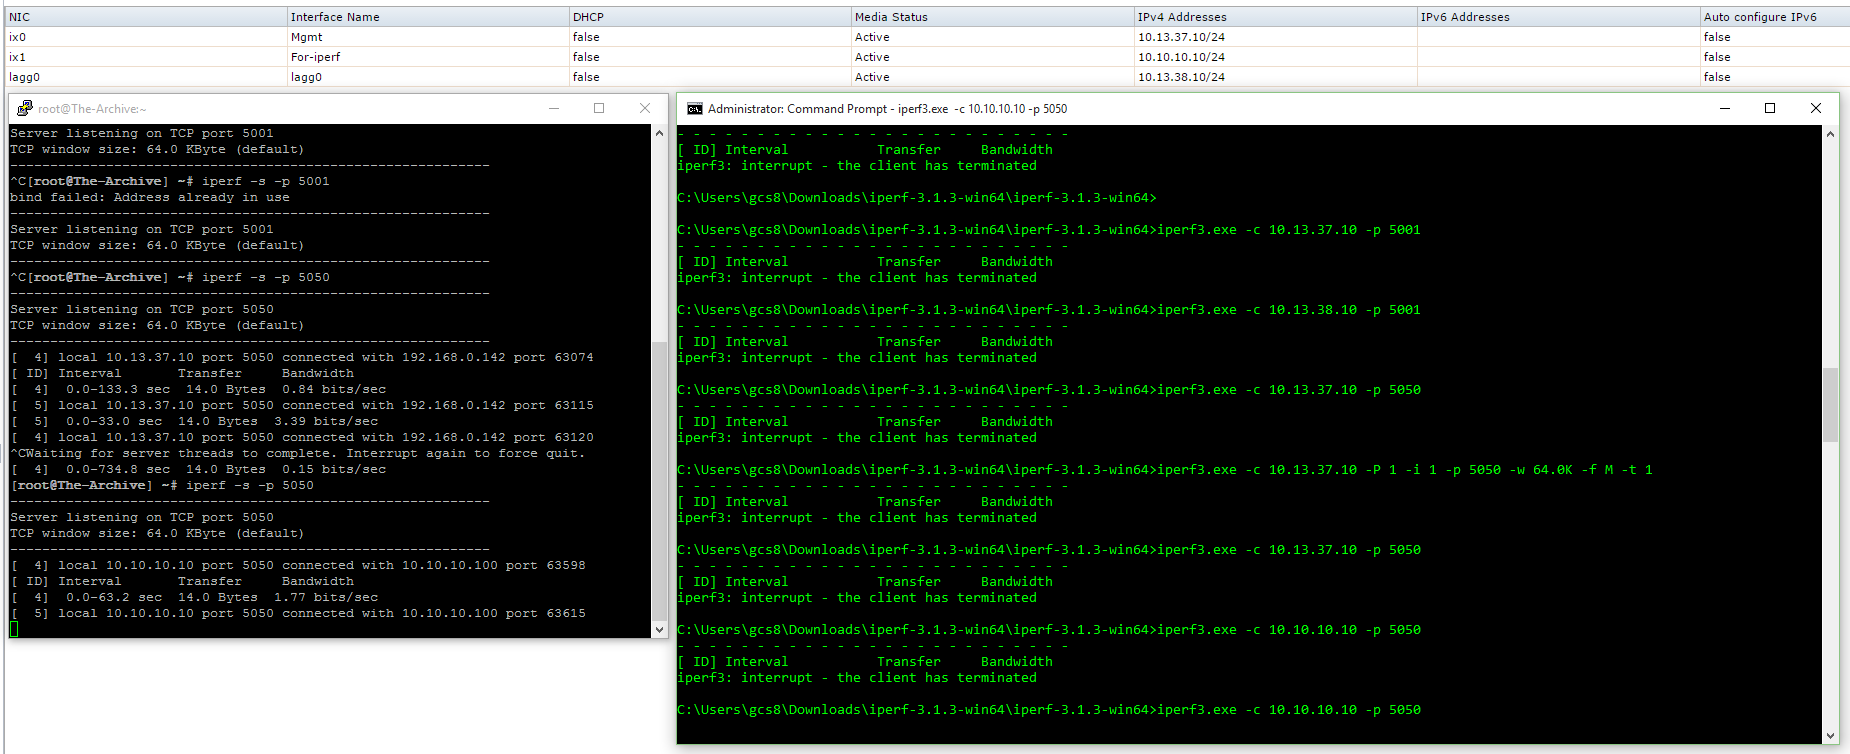Click the line showing 0.15 bits/sec bandwidth
The width and height of the screenshot is (1850, 754).
point(198,469)
